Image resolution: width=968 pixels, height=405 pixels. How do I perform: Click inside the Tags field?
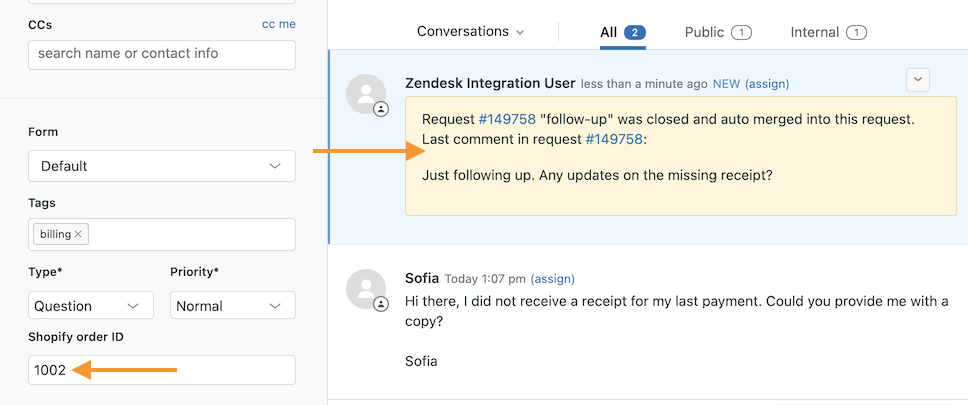pos(190,234)
